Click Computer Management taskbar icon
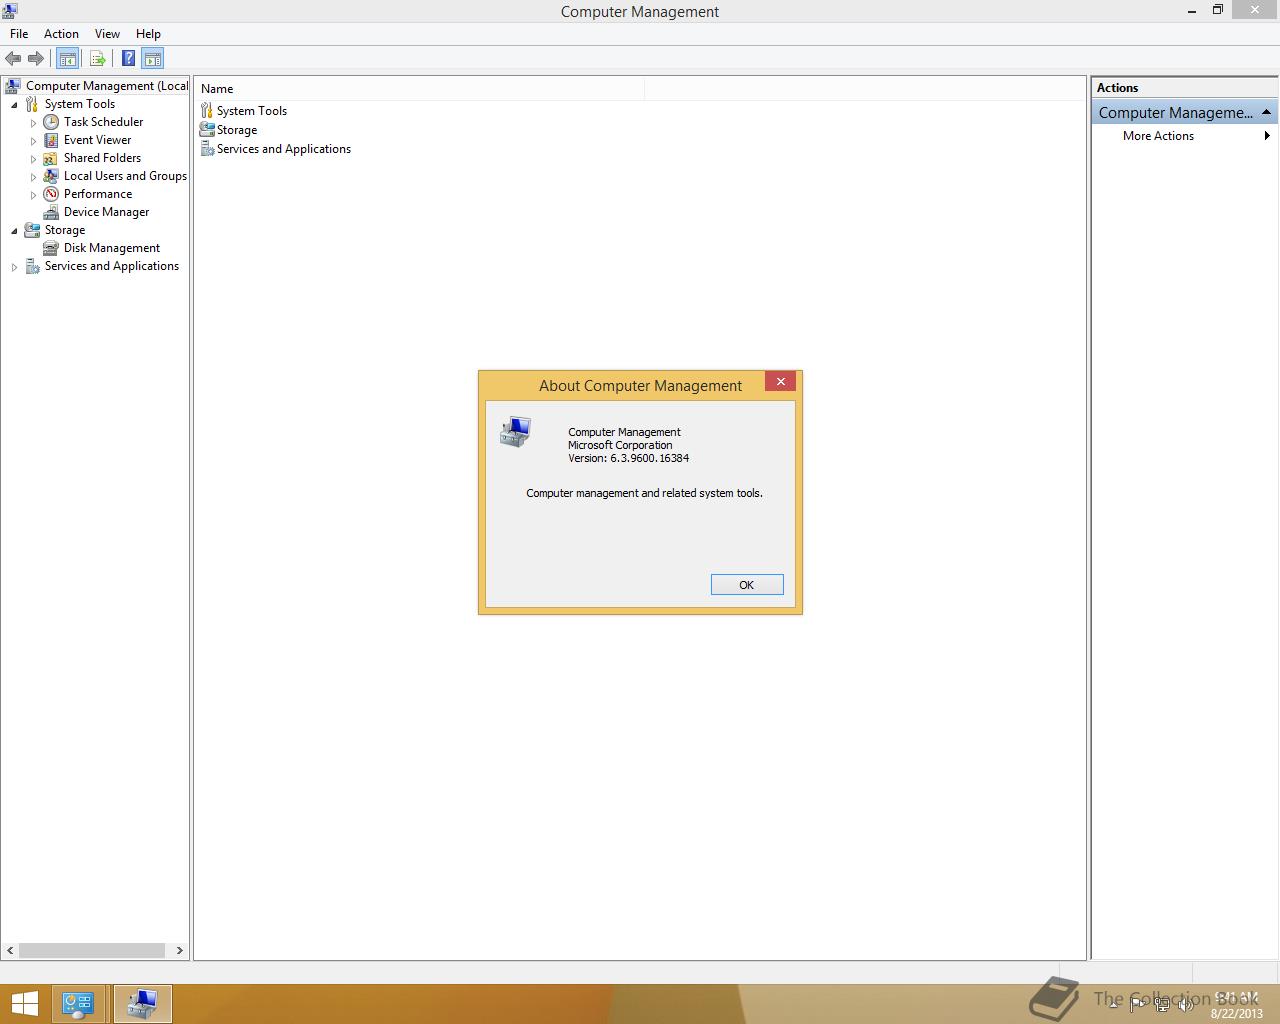Image resolution: width=1280 pixels, height=1024 pixels. [142, 1004]
